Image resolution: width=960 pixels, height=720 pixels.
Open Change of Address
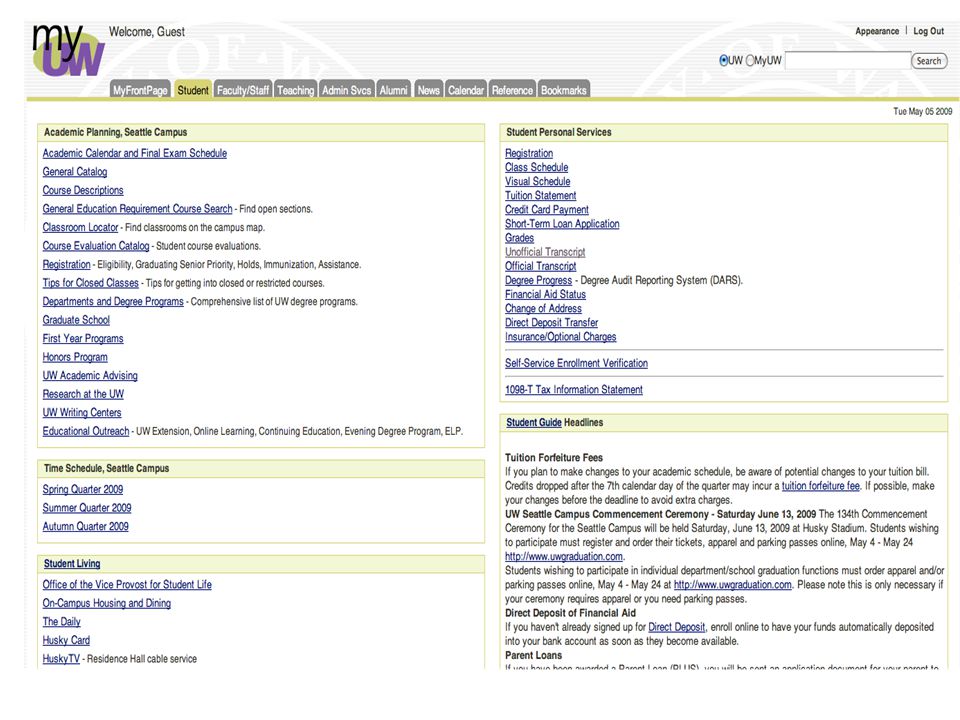pyautogui.click(x=543, y=309)
